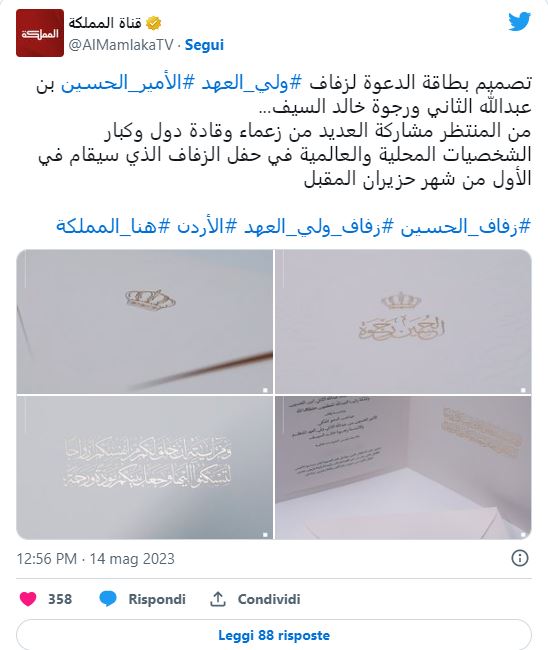Click the Rispondi reply button
This screenshot has height=650, width=548.
tap(157, 599)
